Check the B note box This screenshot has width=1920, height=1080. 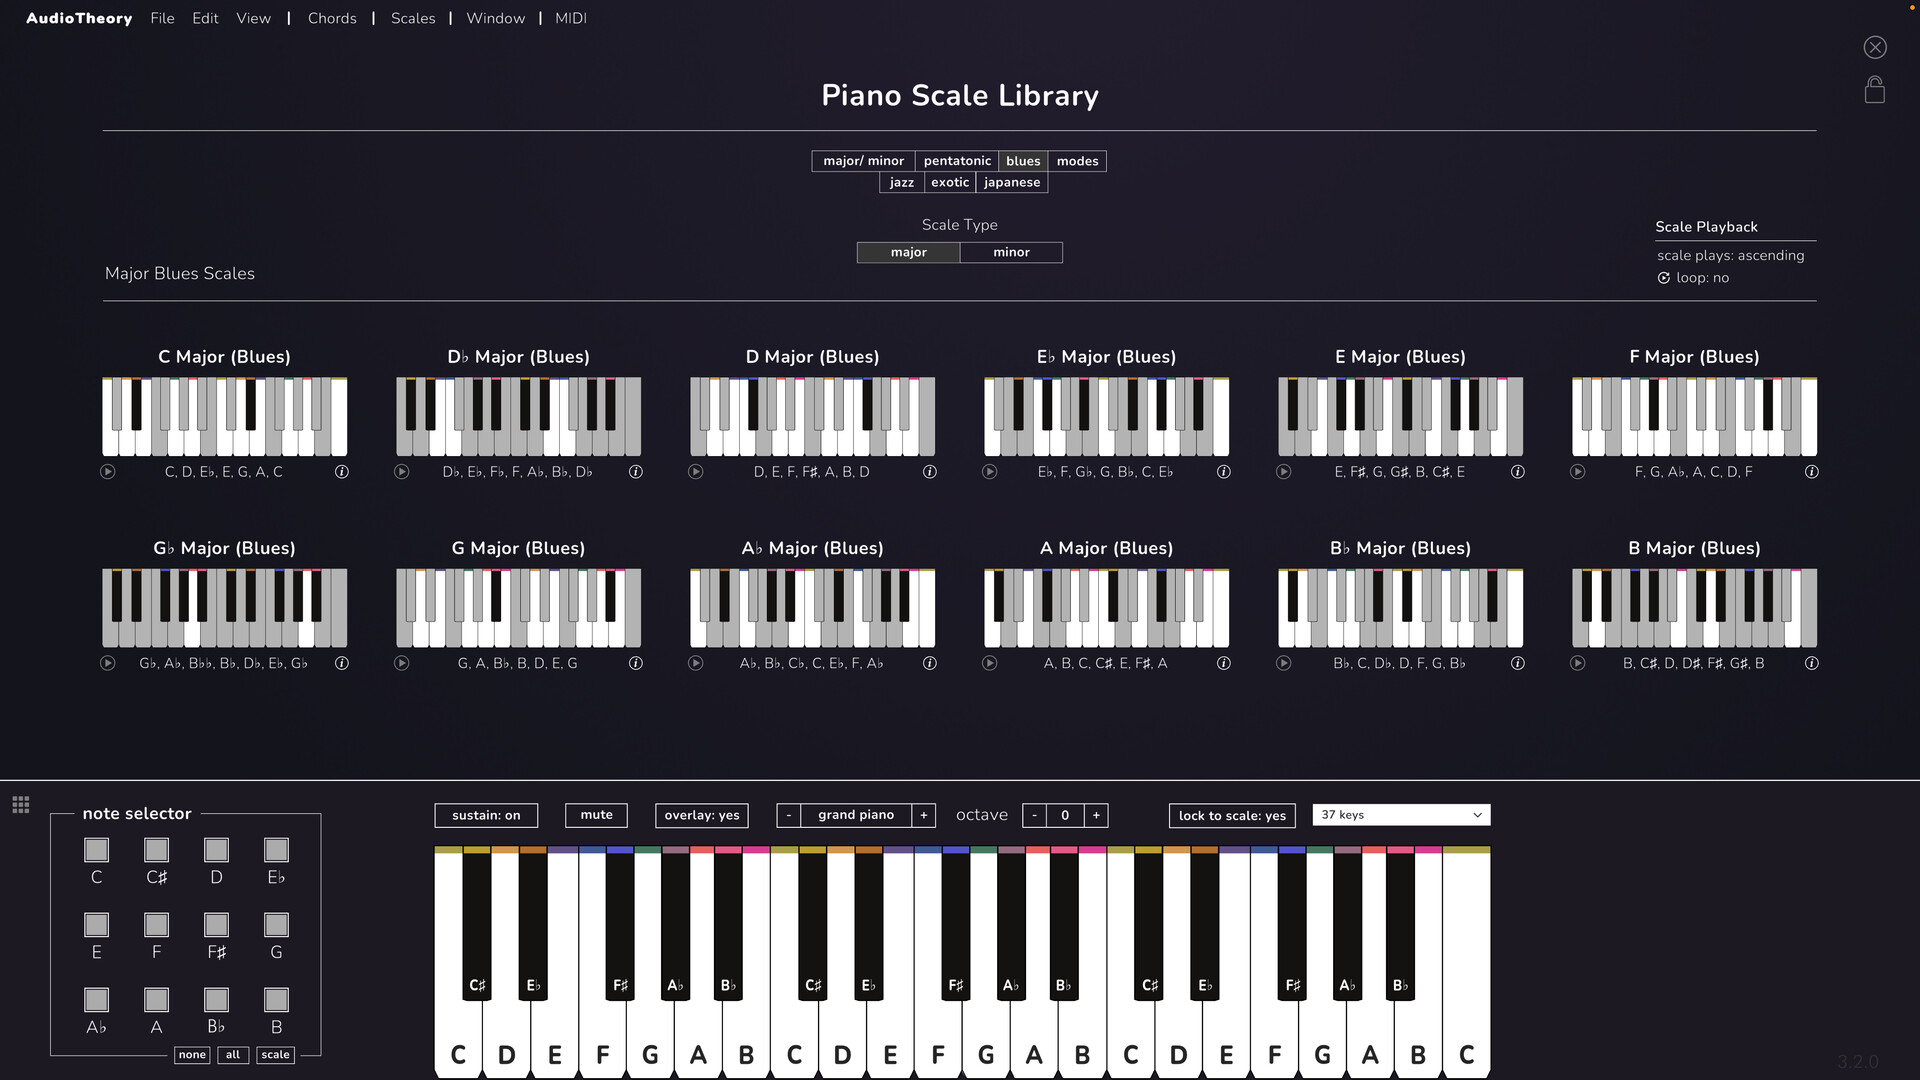click(x=276, y=1000)
